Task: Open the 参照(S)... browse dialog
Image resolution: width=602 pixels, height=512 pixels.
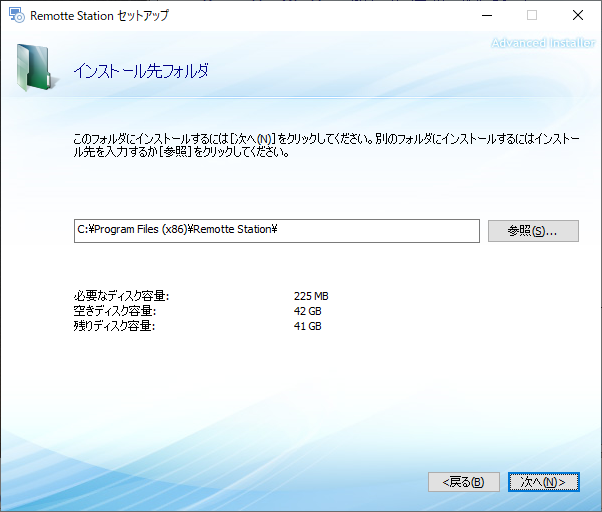Action: coord(533,231)
